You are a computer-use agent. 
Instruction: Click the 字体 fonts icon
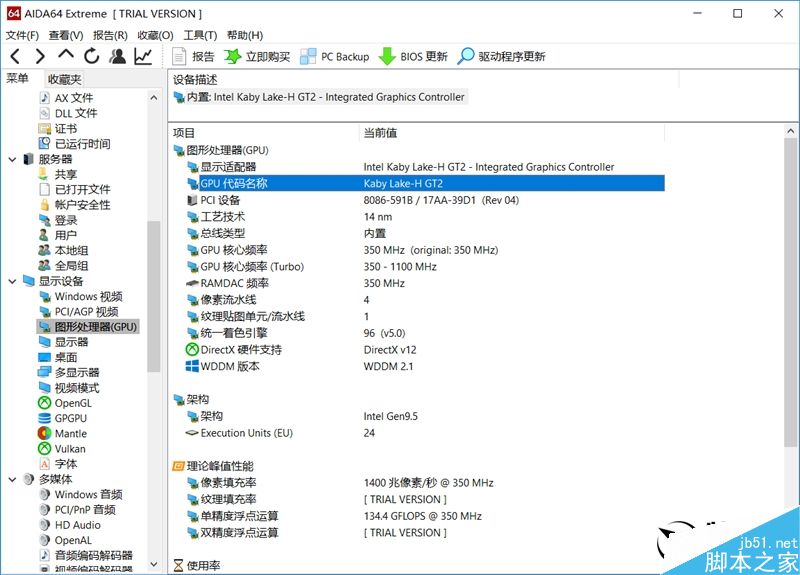click(45, 464)
